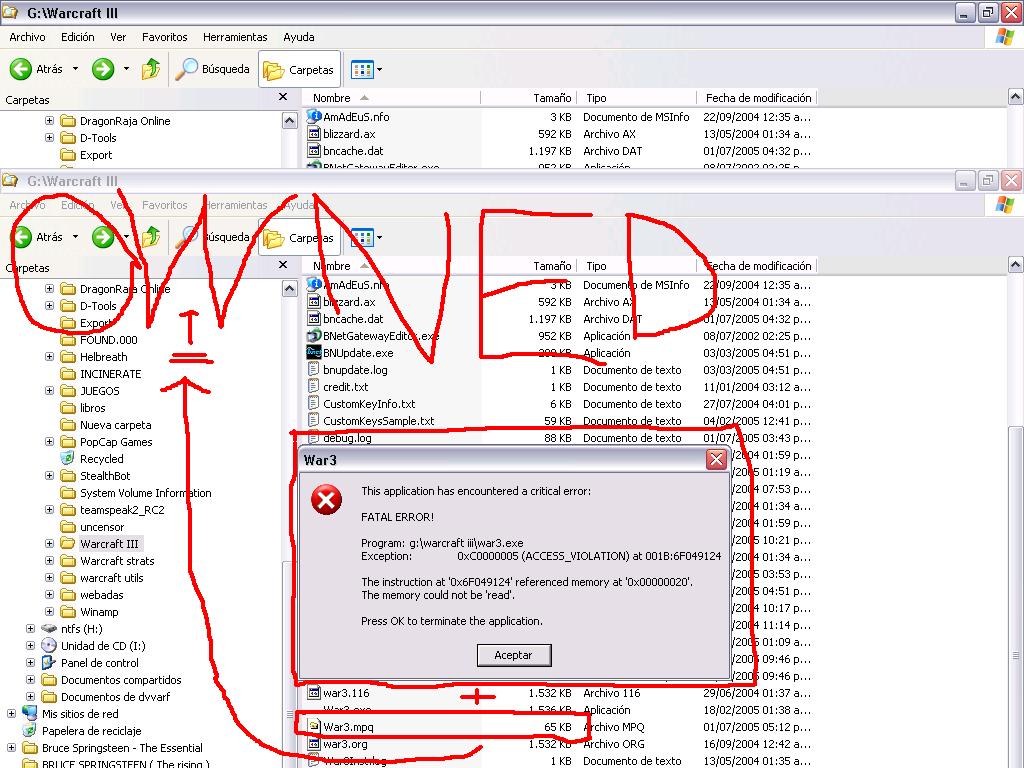Open Ver menu in the top Explorer window

point(118,37)
